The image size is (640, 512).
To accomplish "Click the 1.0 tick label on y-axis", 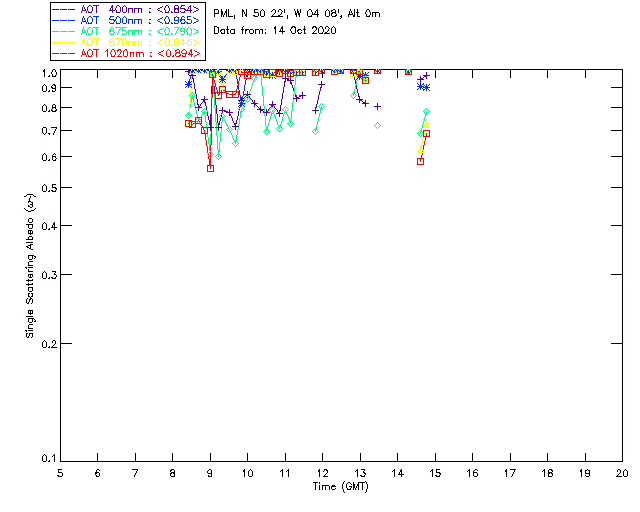I will (x=49, y=73).
